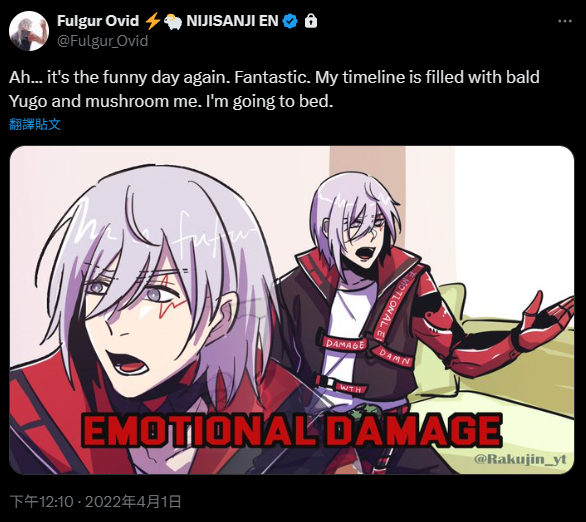Open the Fulgur Ovid display name link
This screenshot has height=522, width=586.
[x=98, y=21]
